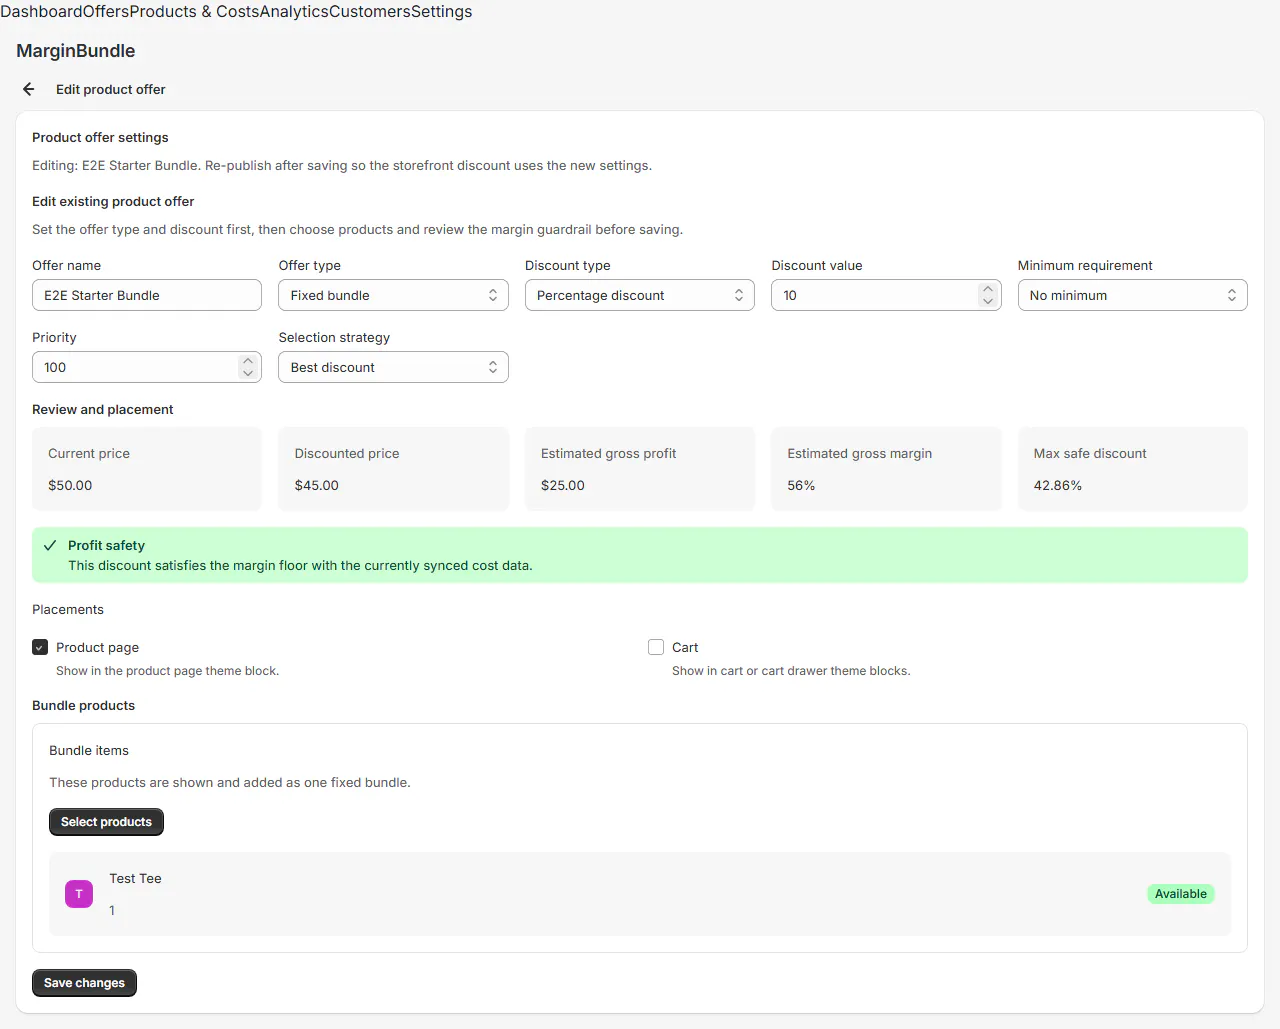Image resolution: width=1280 pixels, height=1029 pixels.
Task: Toggle the Product page placement checkbox
Action: 40,647
